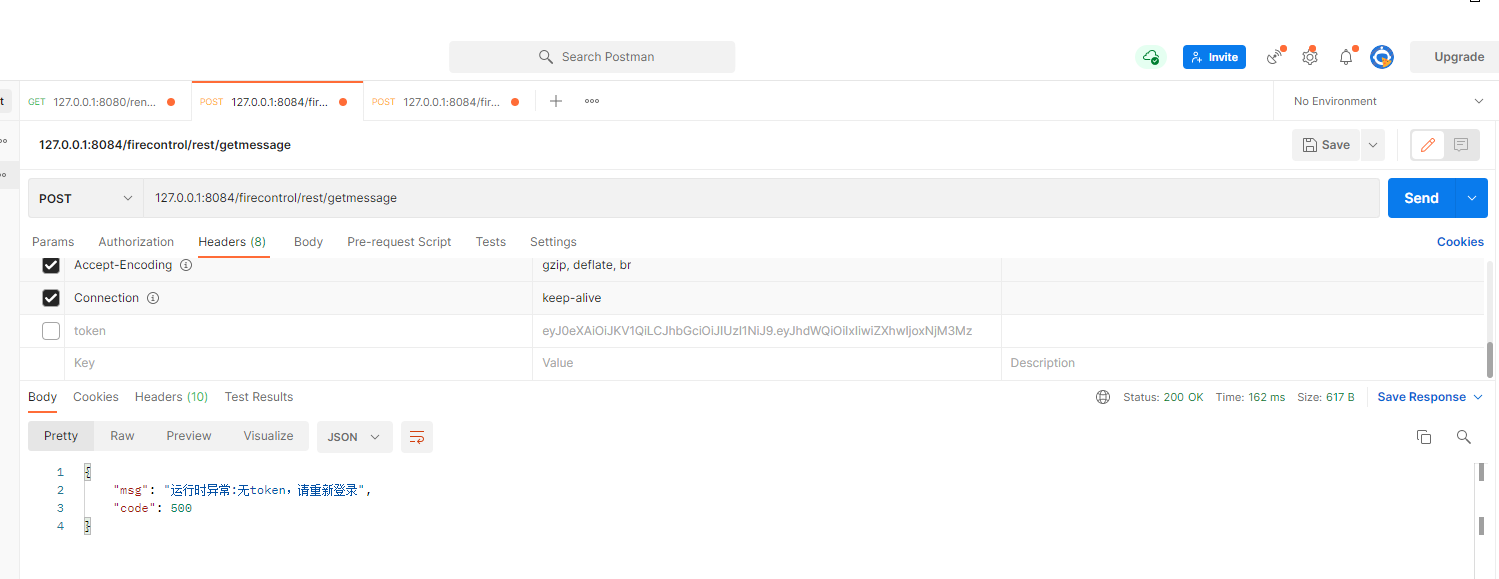Copy the response body with copy icon
The width and height of the screenshot is (1499, 579).
[x=1424, y=437]
